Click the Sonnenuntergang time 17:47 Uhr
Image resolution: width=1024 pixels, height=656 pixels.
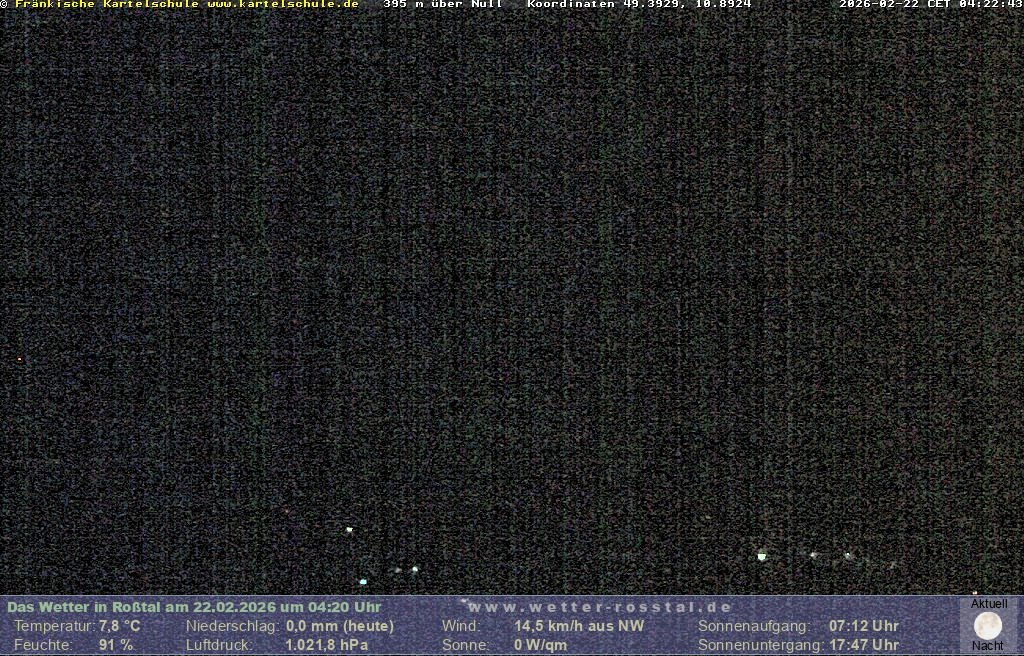coord(864,645)
